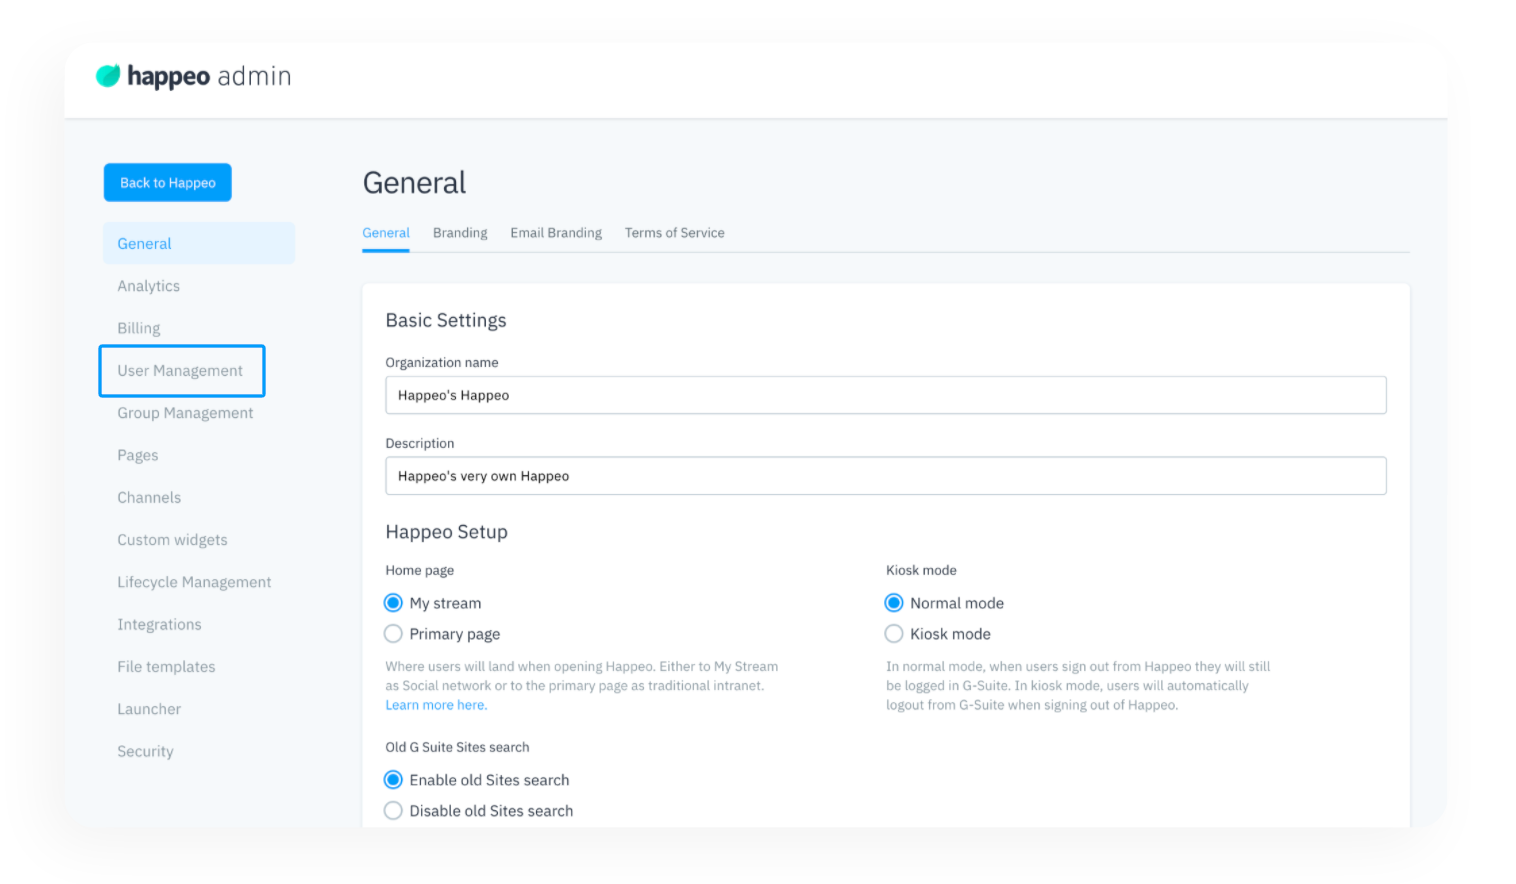Enable Kiosk mode radio option
Screen dimensions: 1516x884
point(894,634)
